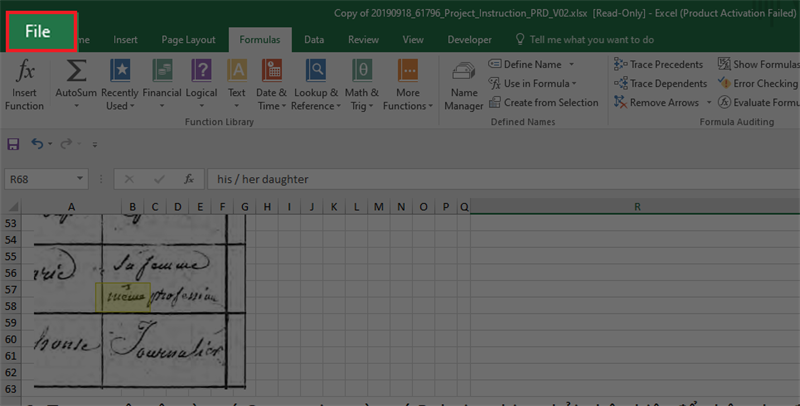Toggle Show Formulas
The image size is (800, 406).
(x=759, y=64)
